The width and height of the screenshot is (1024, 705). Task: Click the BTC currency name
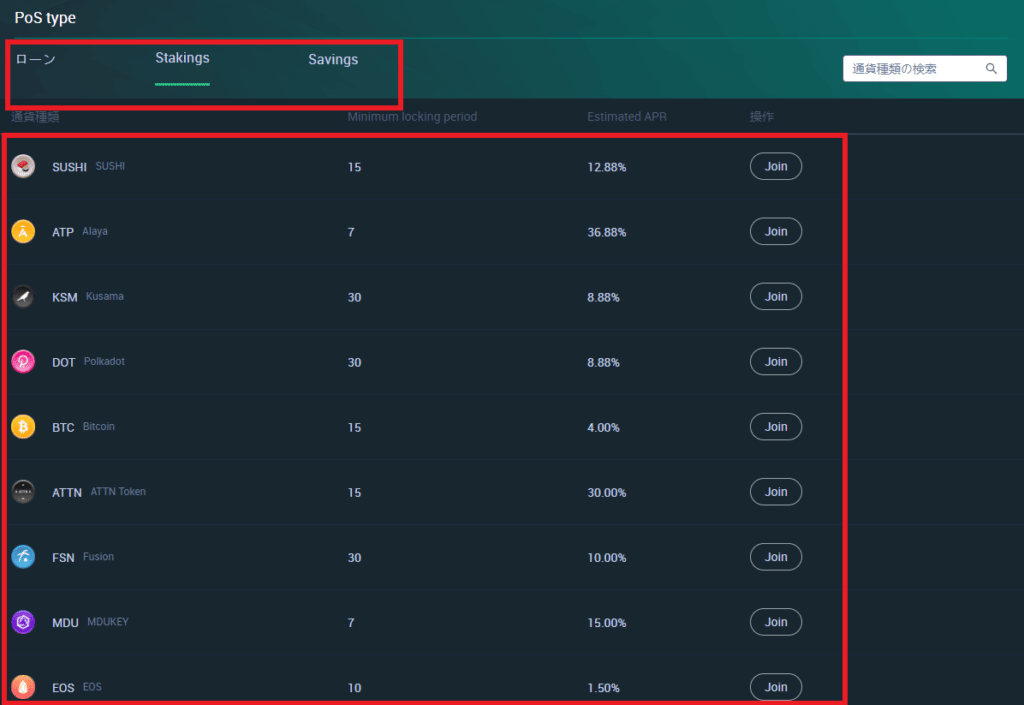click(63, 428)
